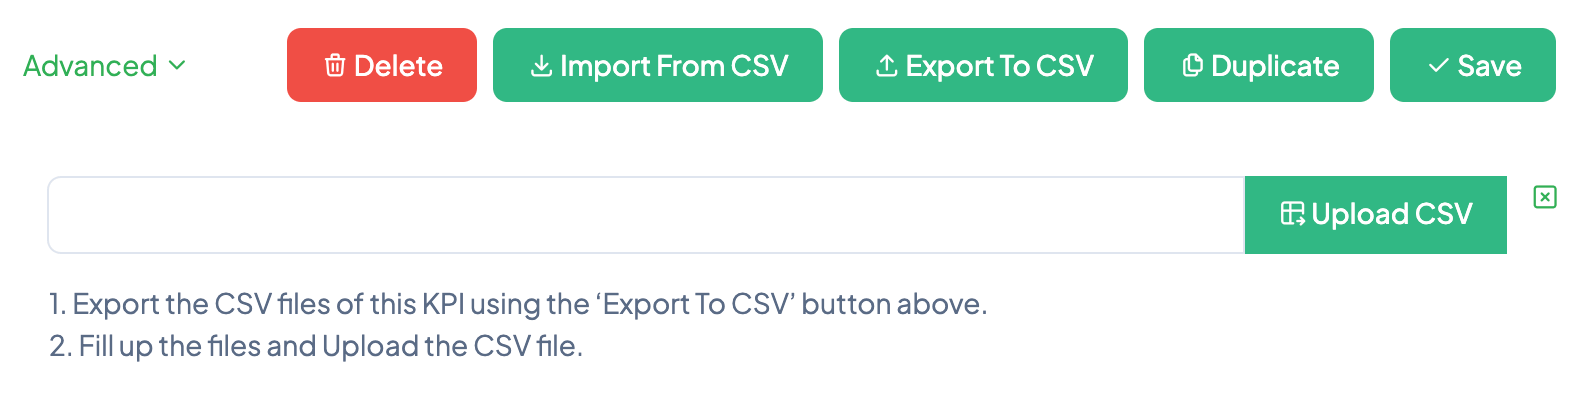Click the table icon on Upload CSV
The height and width of the screenshot is (408, 1574).
point(1292,214)
